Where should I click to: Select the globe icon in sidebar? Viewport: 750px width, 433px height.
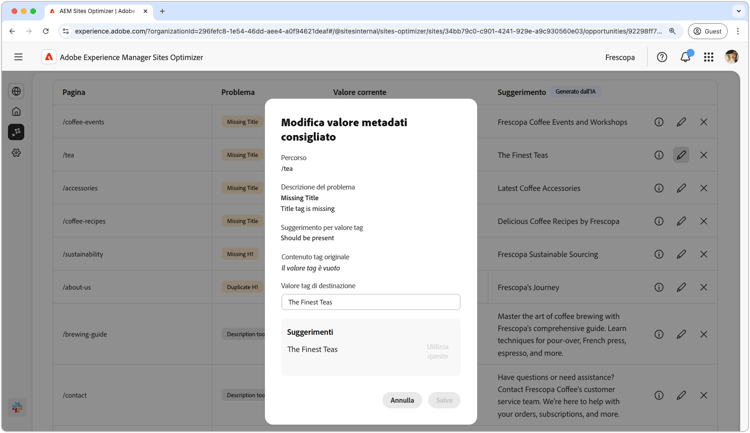click(16, 91)
